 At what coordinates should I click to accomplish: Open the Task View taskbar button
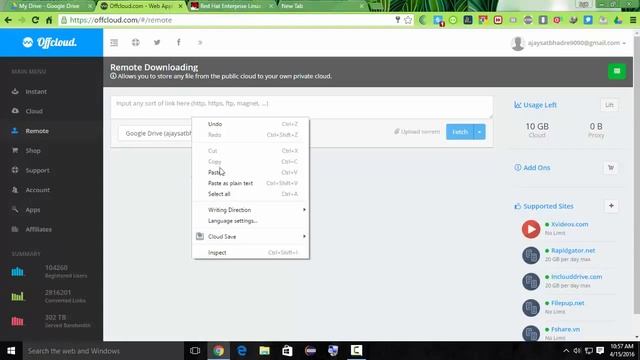[x=195, y=351]
